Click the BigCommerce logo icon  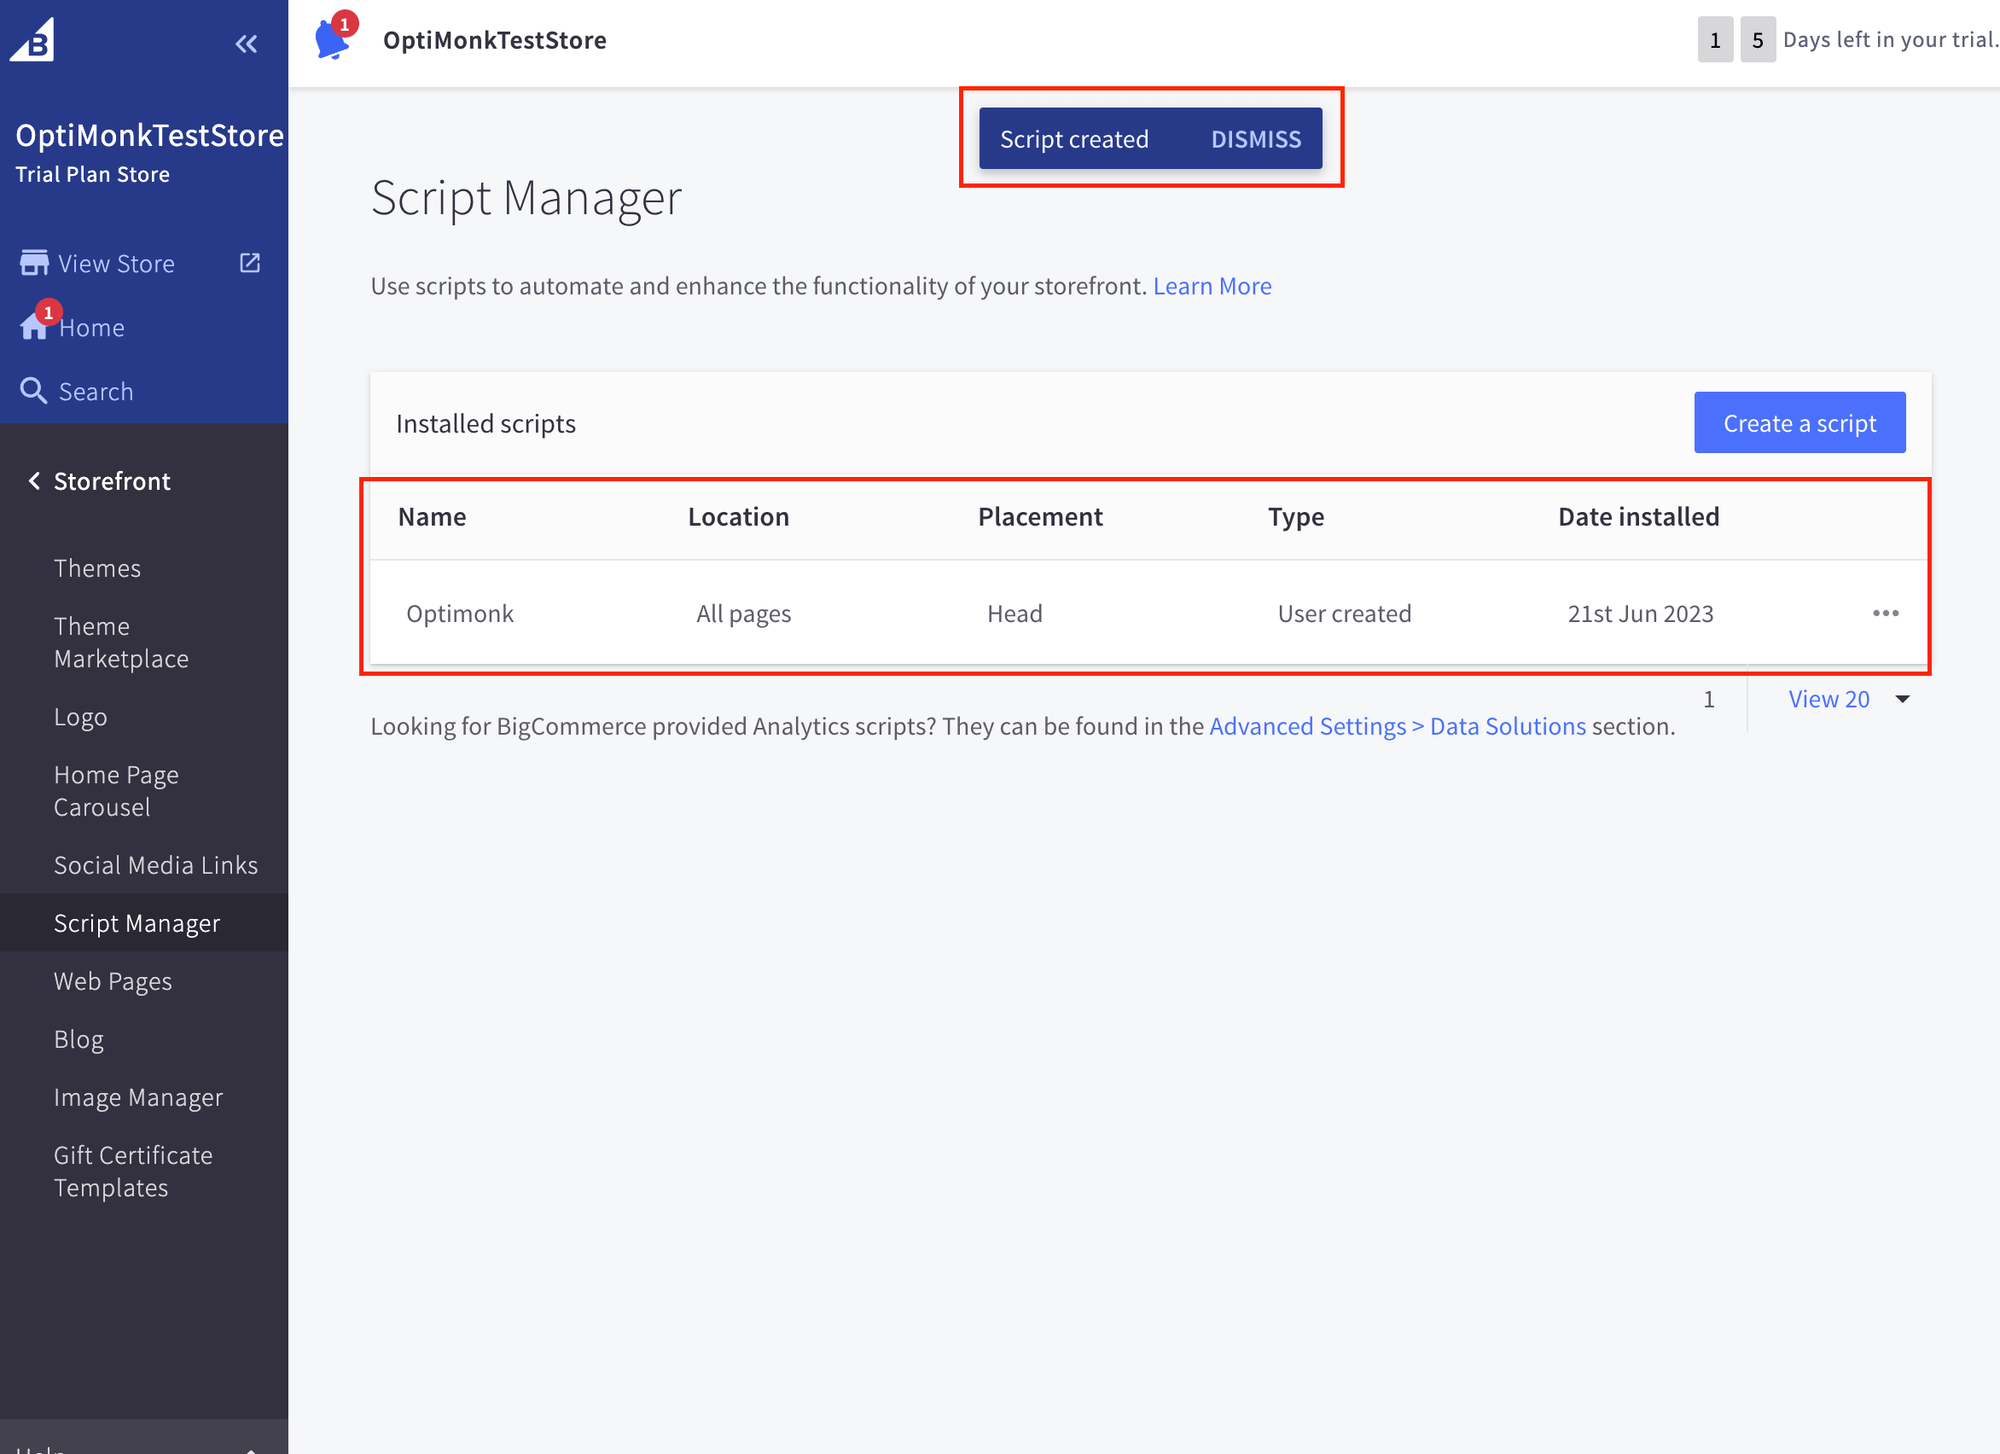tap(33, 40)
